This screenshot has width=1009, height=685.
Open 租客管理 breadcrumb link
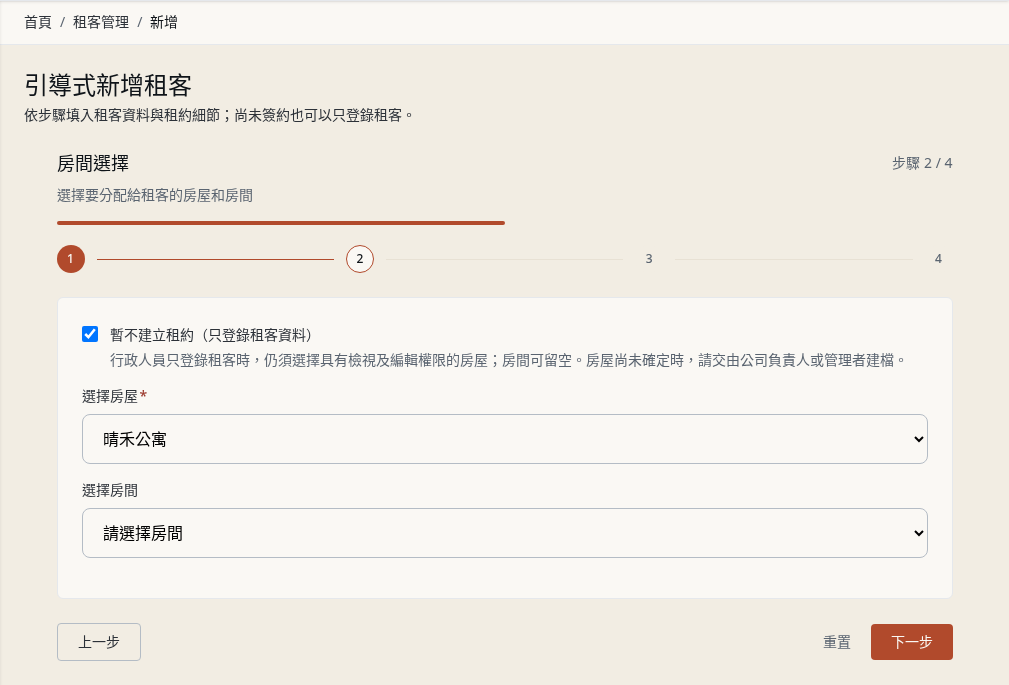point(101,23)
